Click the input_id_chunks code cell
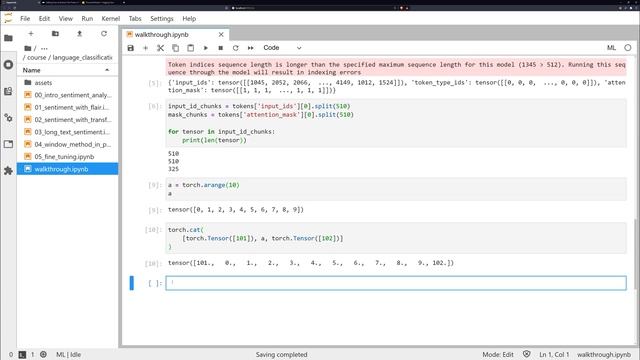 pyautogui.click(x=396, y=123)
